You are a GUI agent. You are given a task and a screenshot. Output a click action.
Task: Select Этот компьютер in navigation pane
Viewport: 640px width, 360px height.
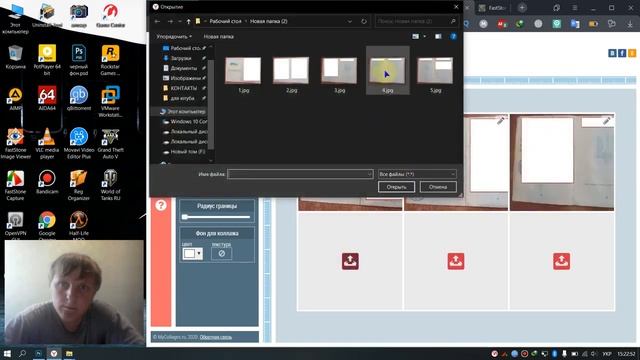182,111
